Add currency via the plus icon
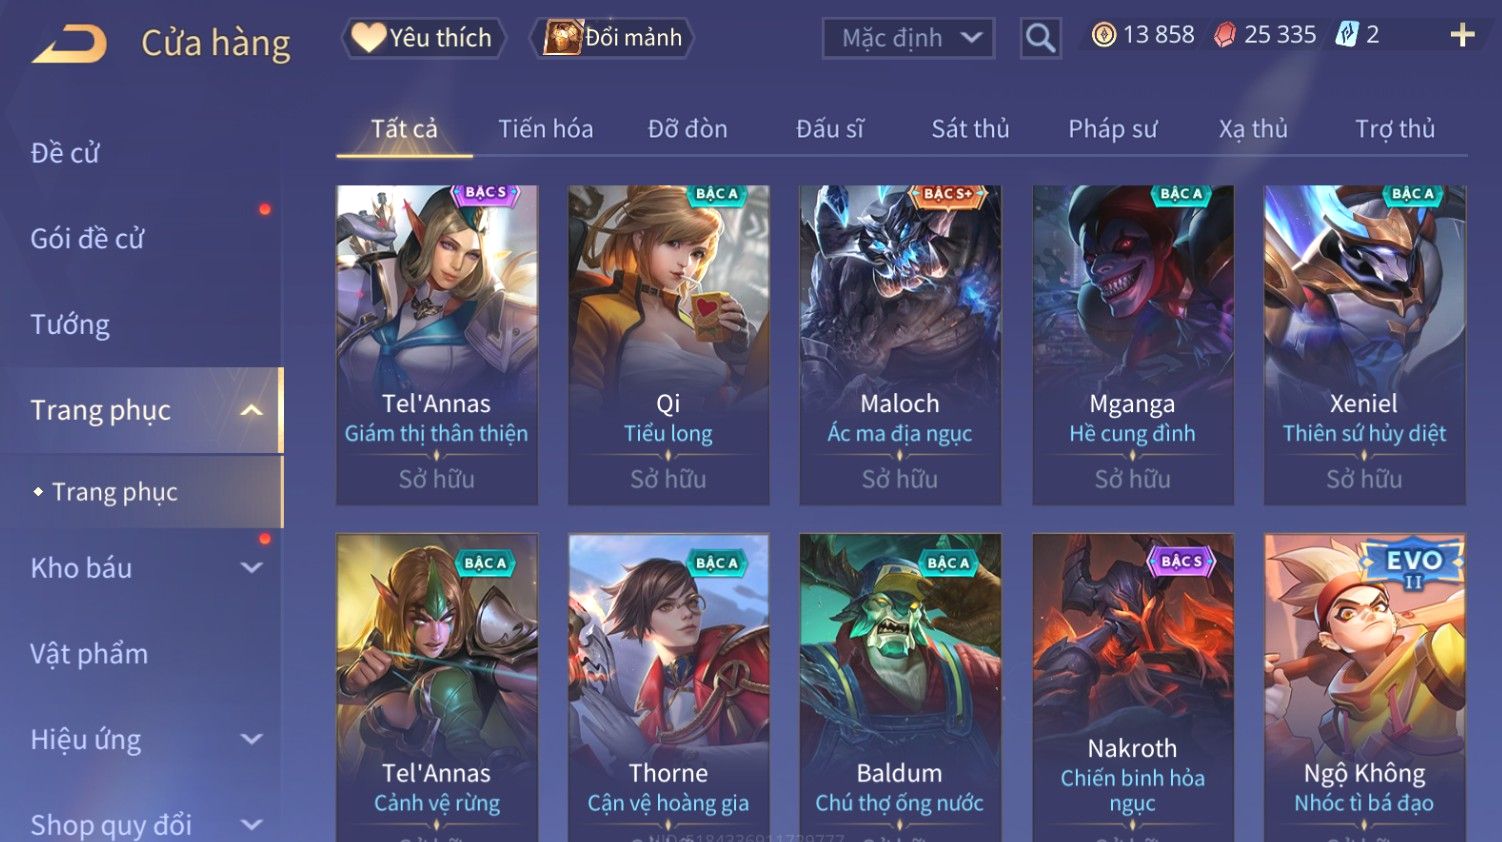1502x842 pixels. 1462,35
